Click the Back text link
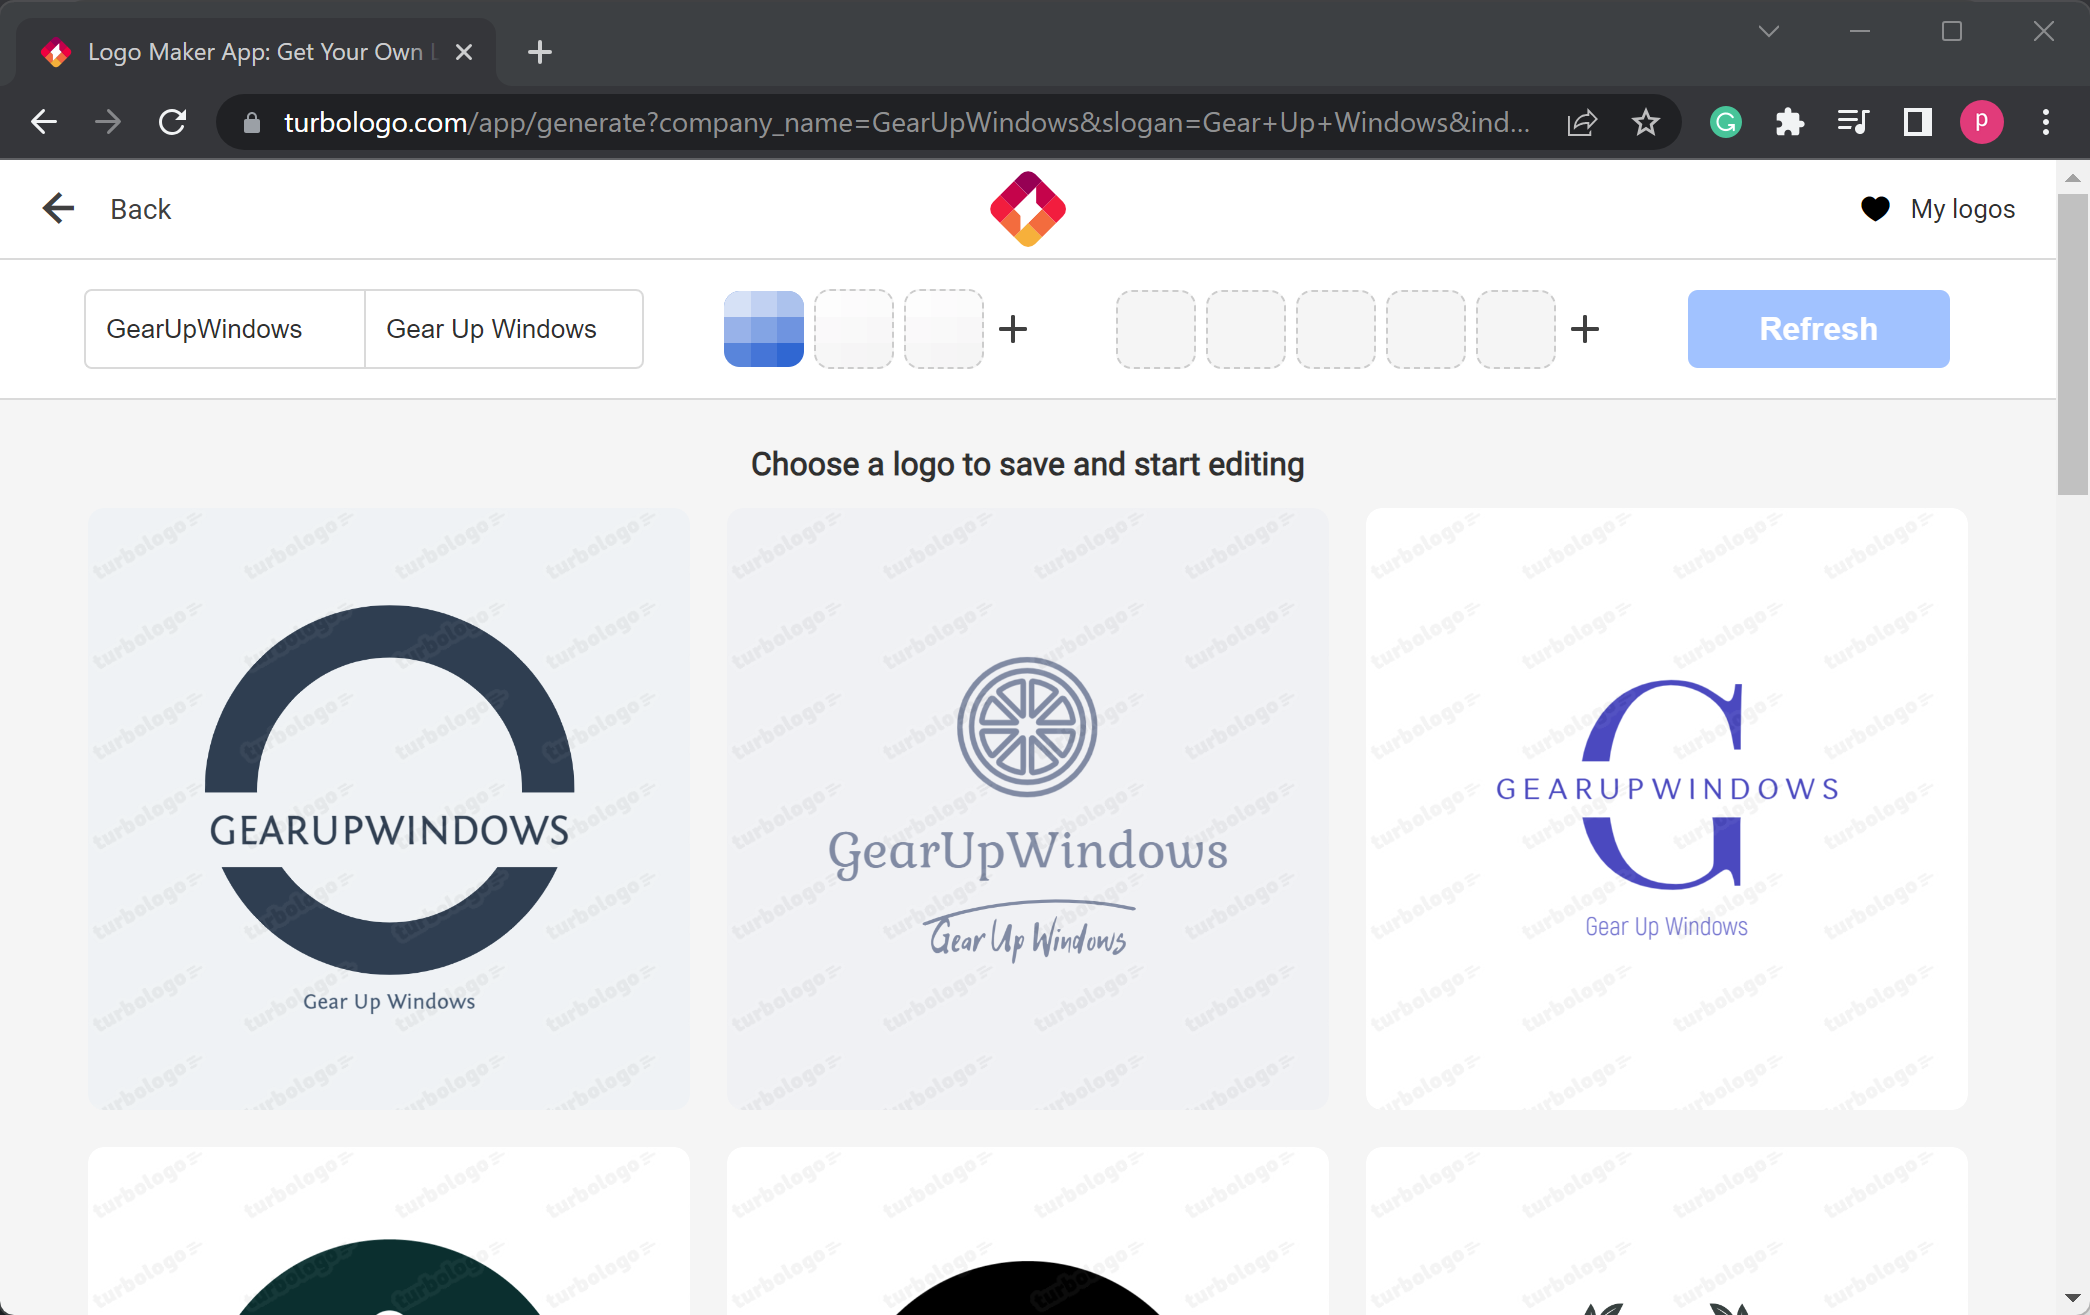The image size is (2090, 1315). tap(141, 209)
